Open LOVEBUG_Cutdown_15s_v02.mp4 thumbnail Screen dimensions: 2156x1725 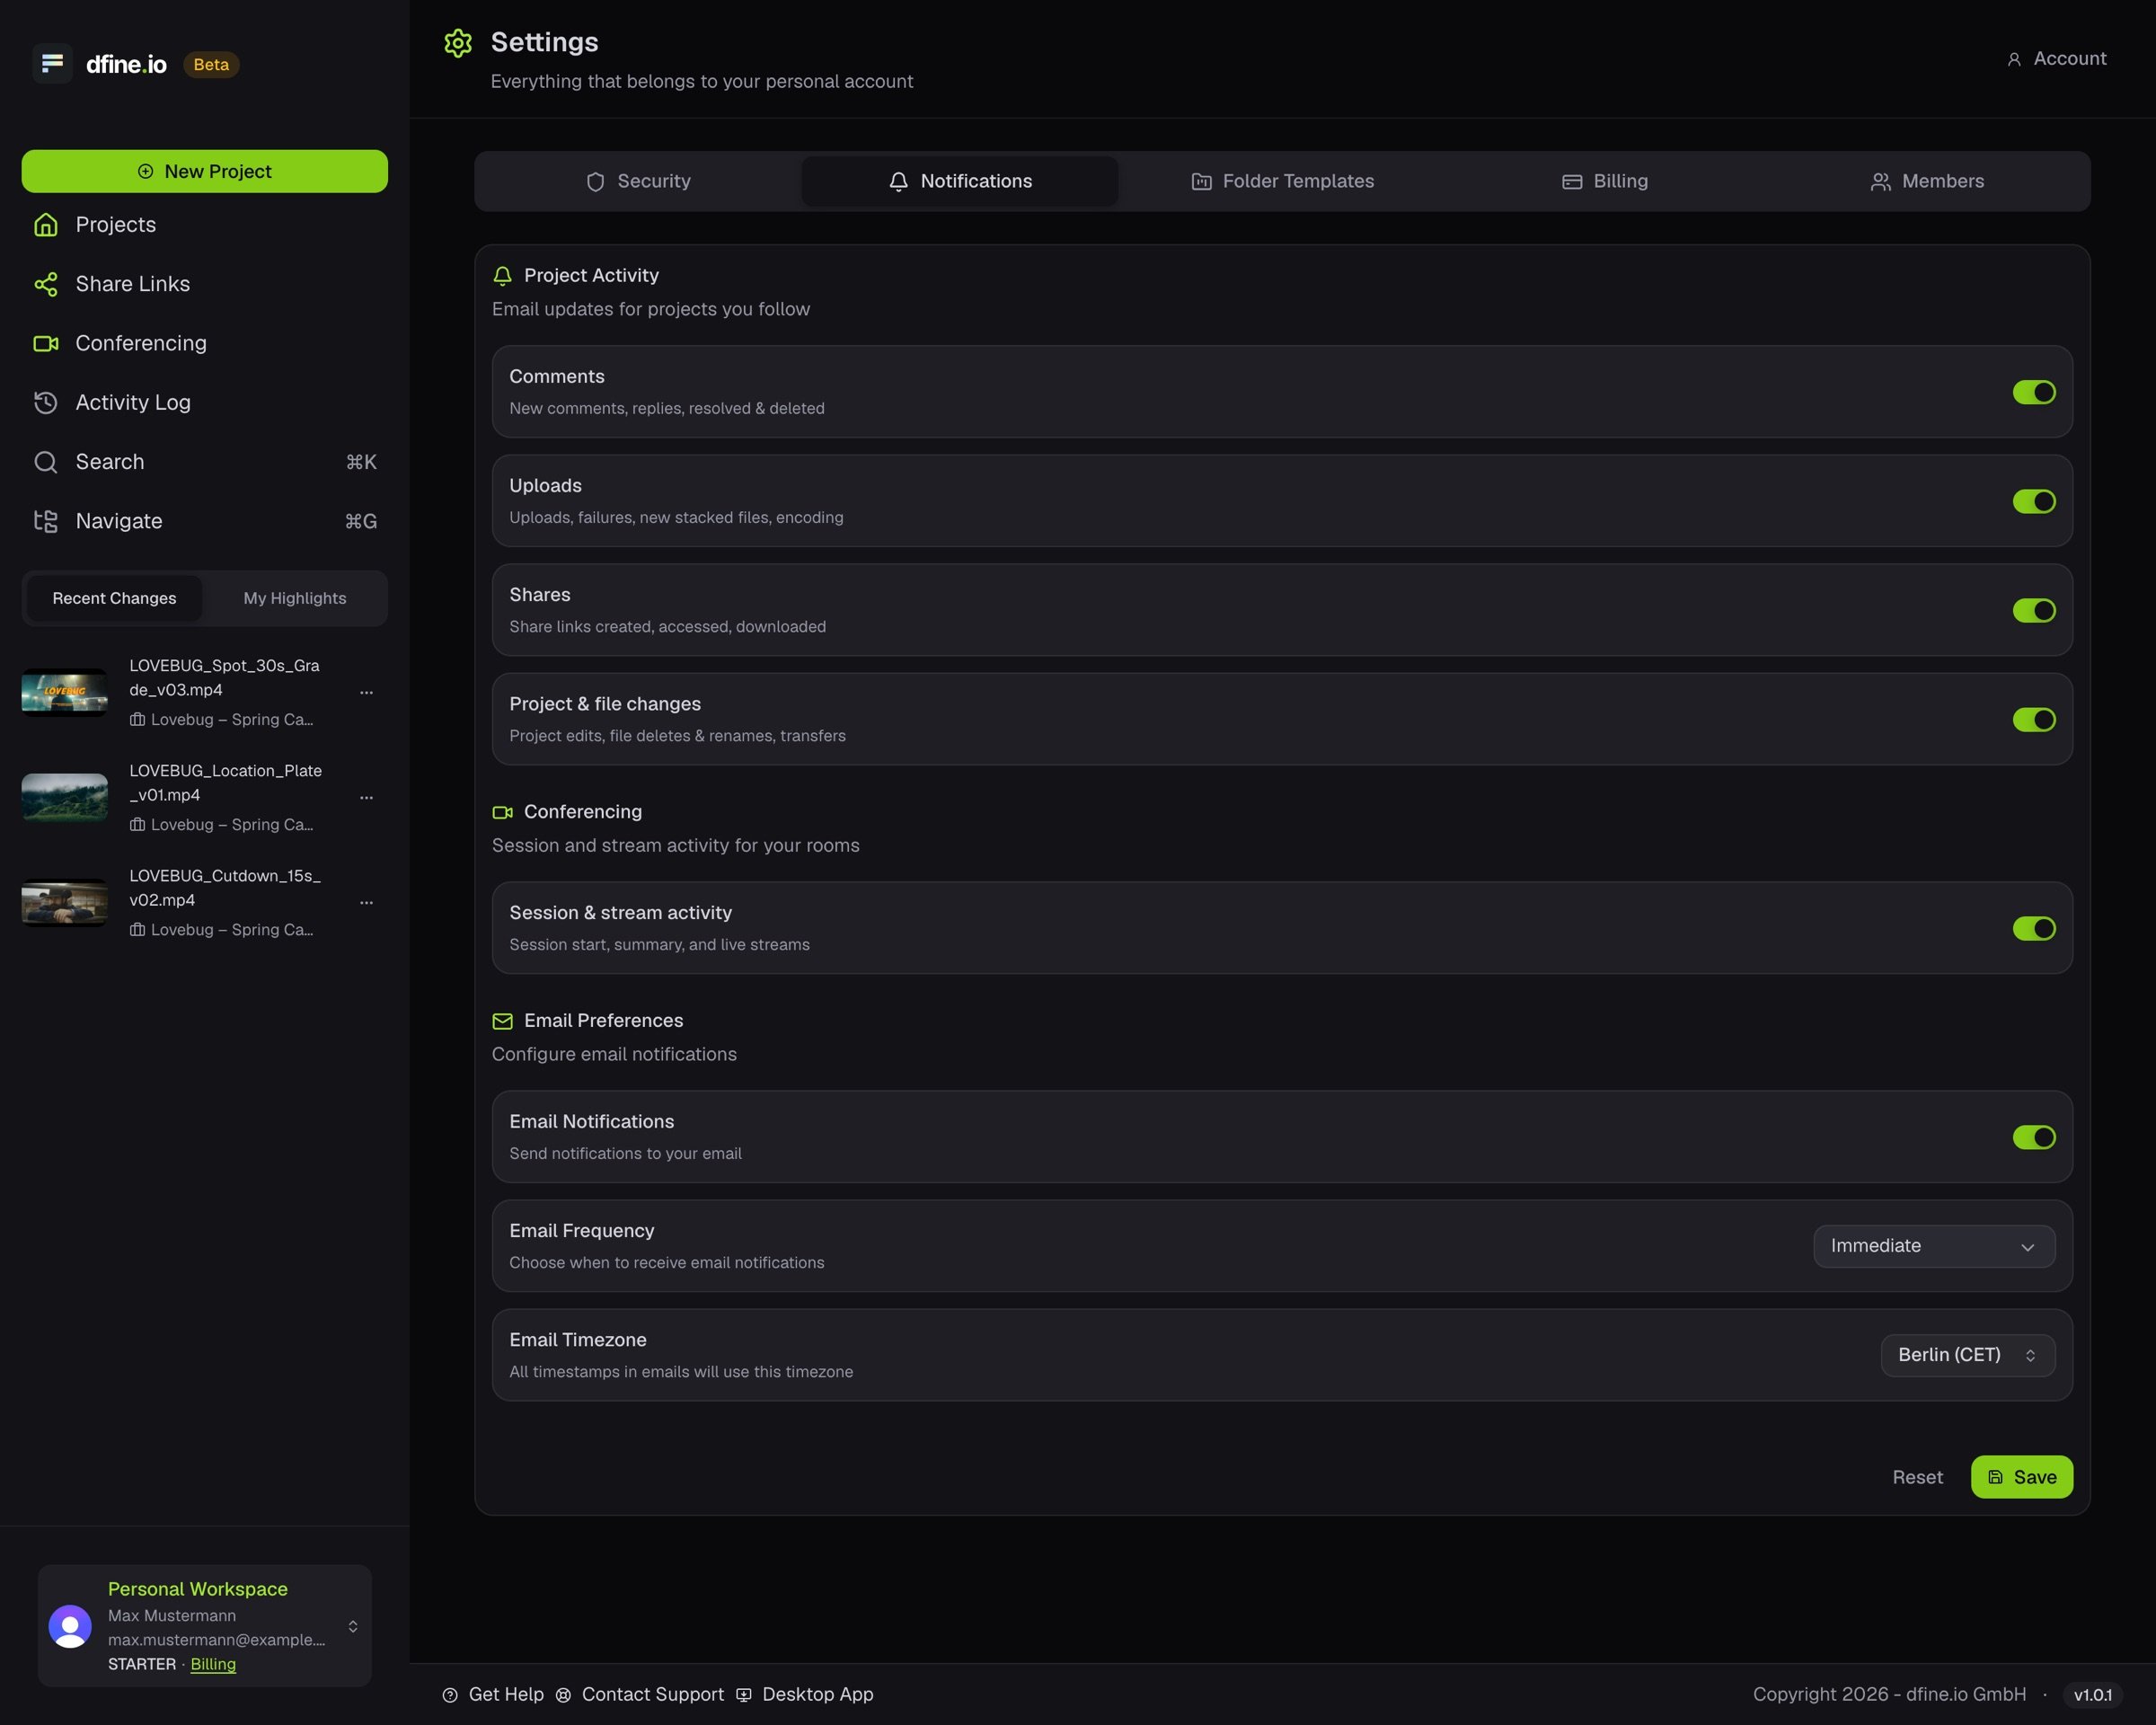65,902
